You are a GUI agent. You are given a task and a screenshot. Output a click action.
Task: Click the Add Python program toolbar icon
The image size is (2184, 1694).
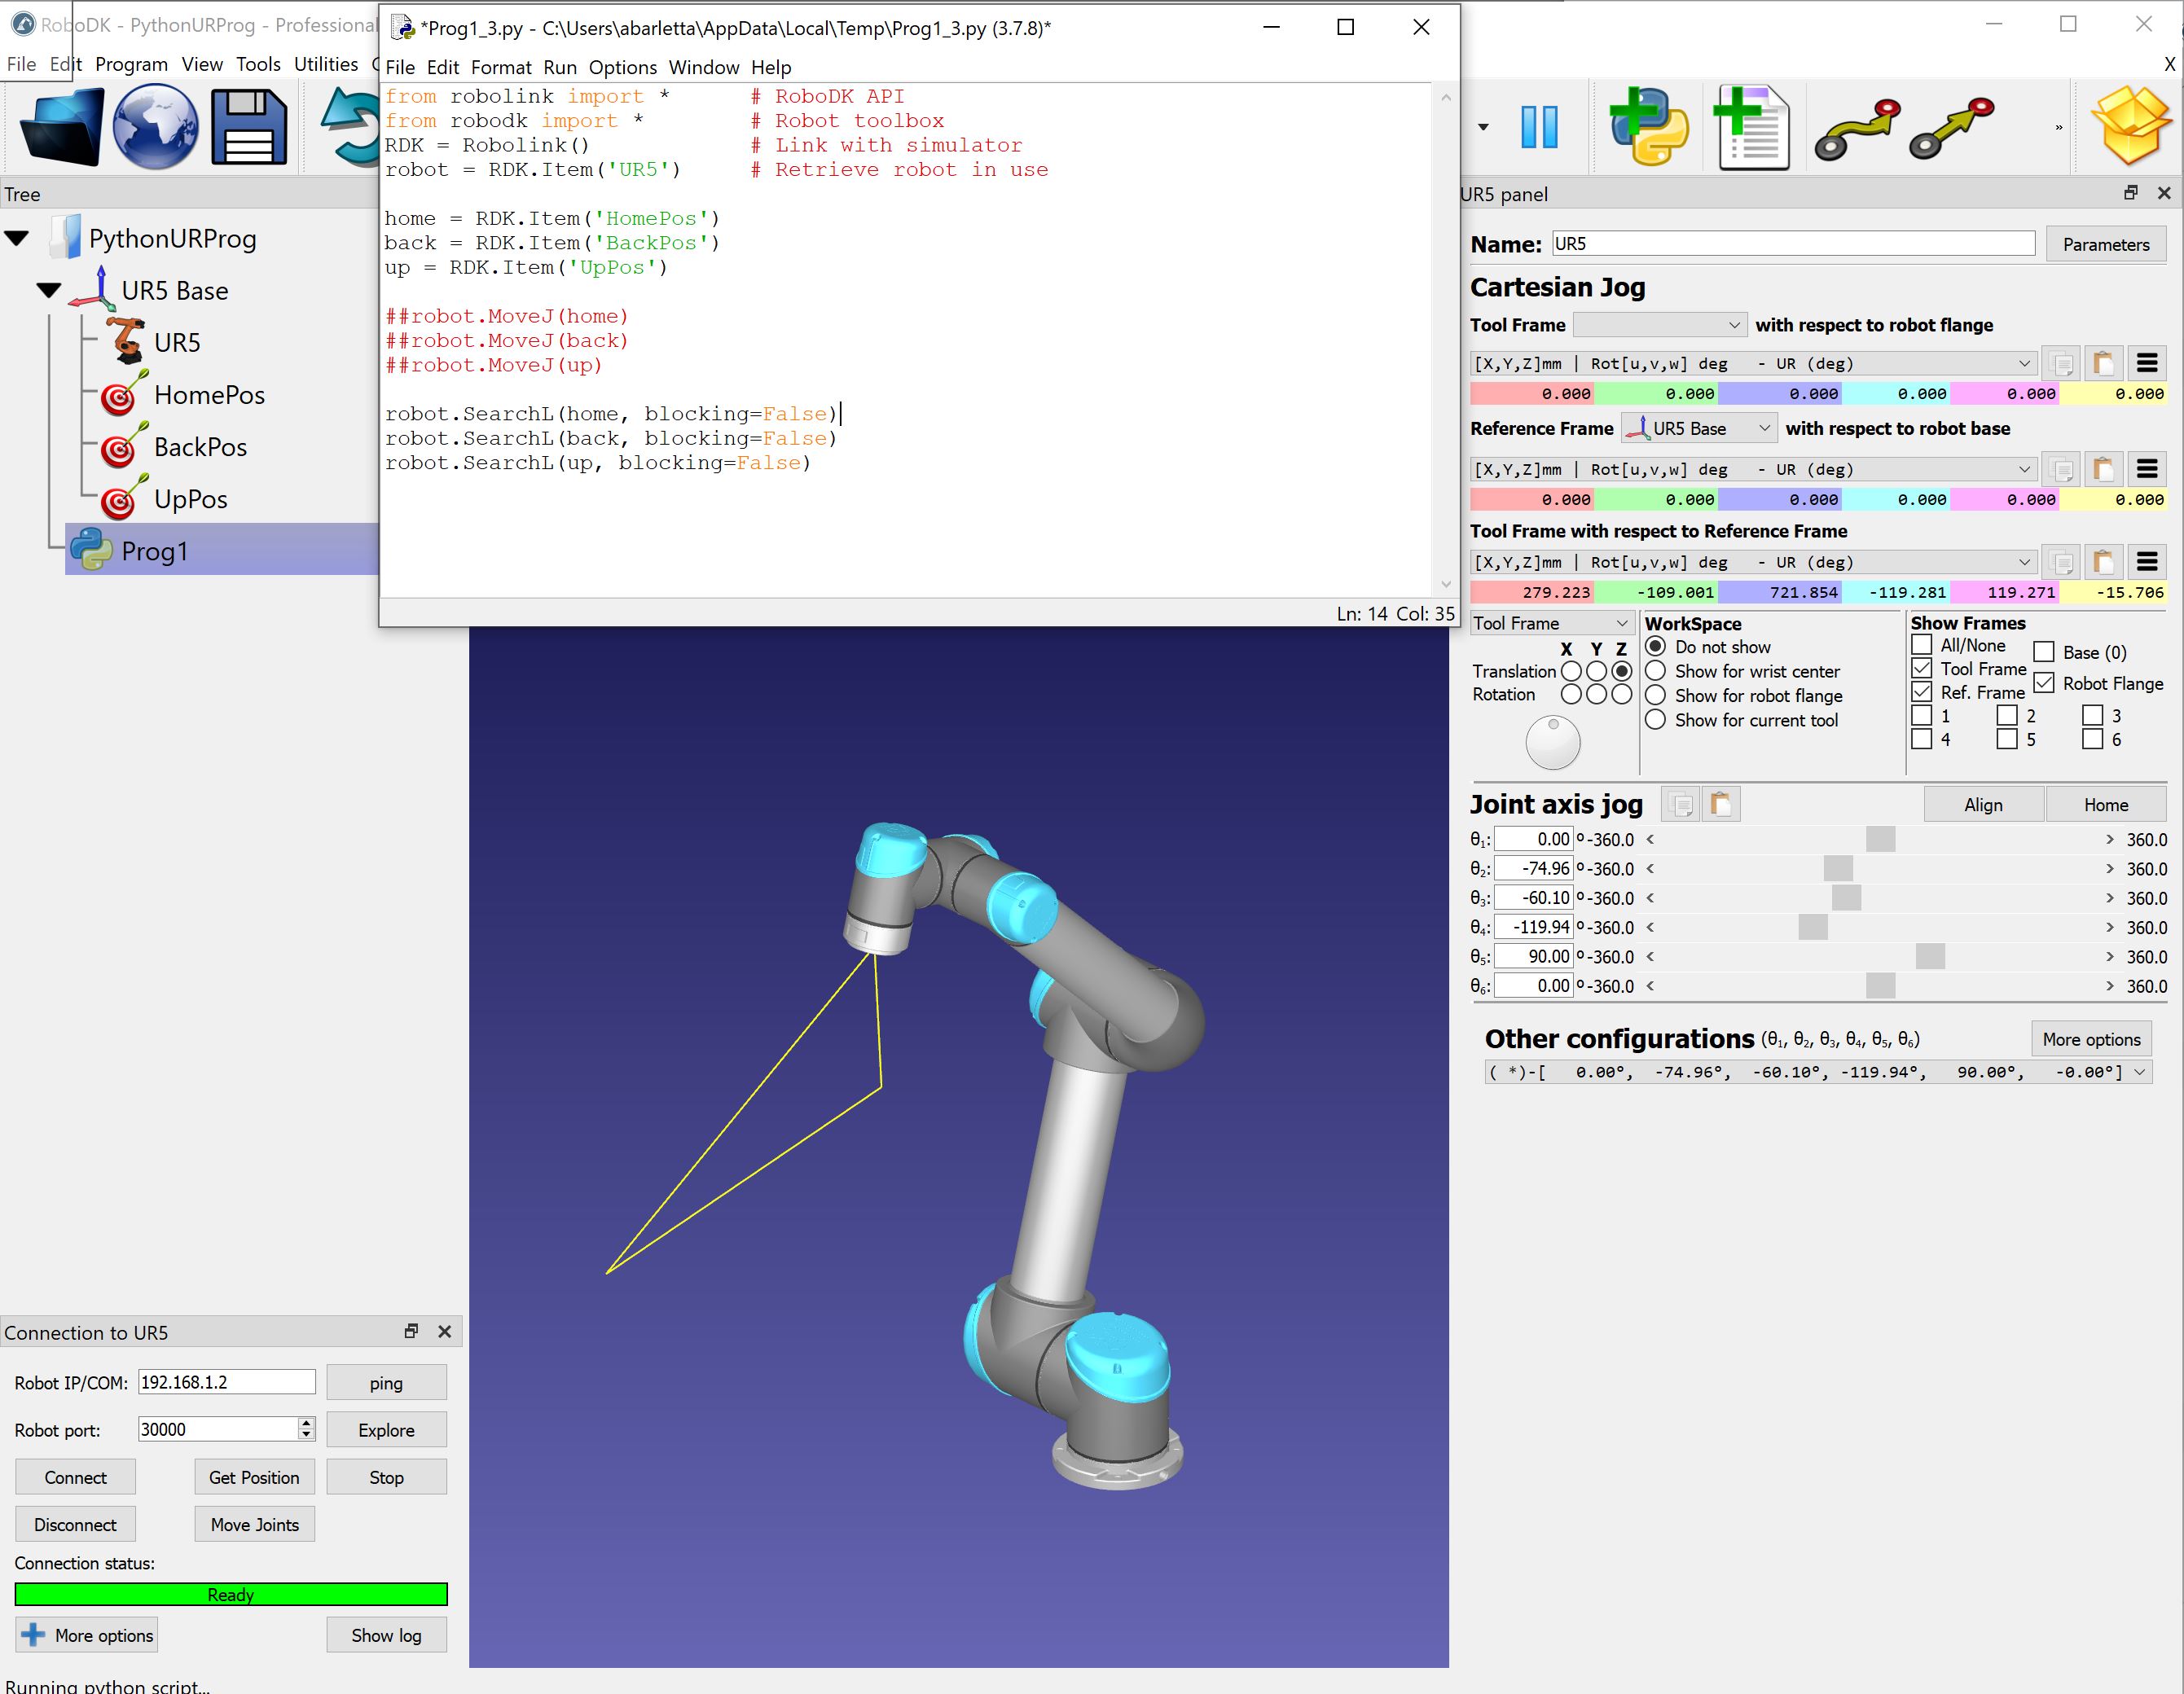click(1647, 127)
